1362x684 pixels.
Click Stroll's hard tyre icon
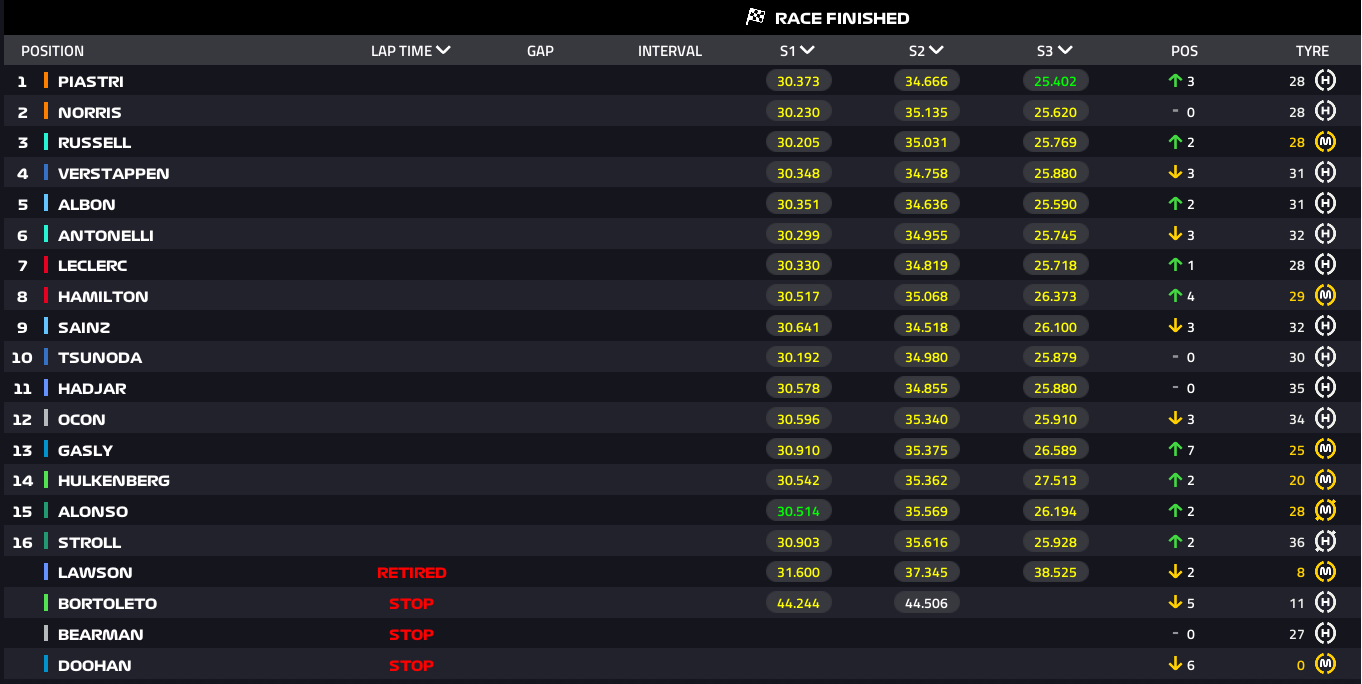[x=1326, y=542]
